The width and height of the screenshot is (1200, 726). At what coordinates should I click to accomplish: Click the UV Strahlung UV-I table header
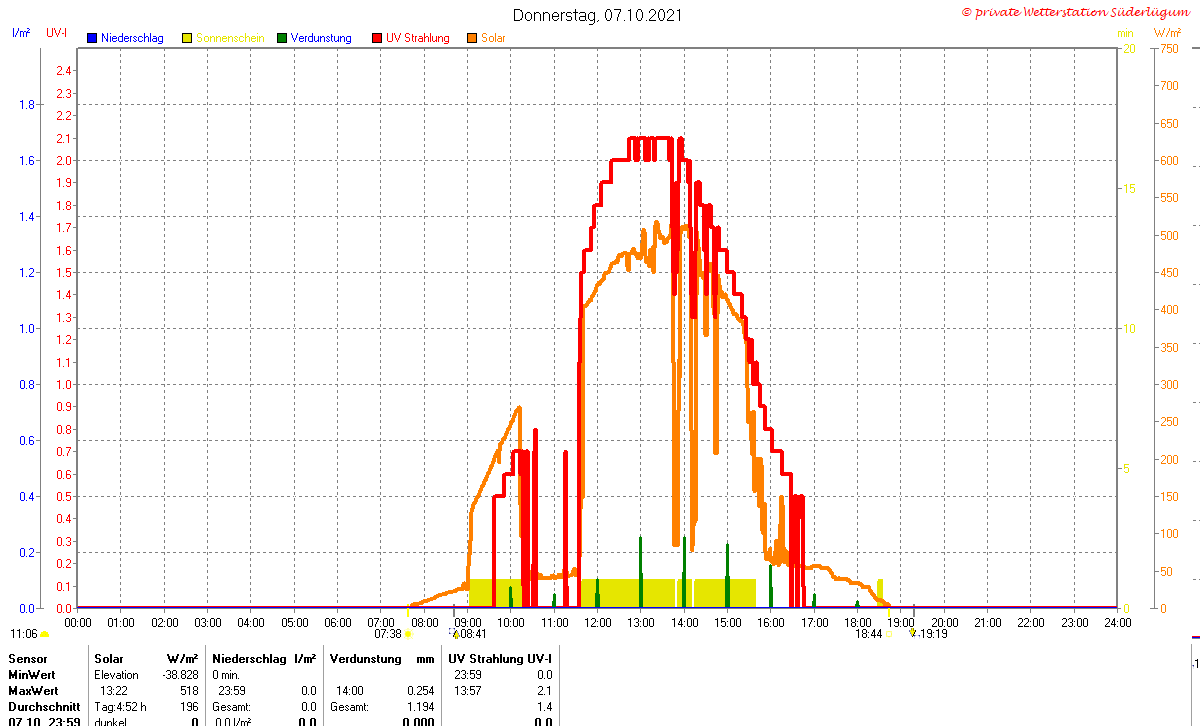coord(500,659)
